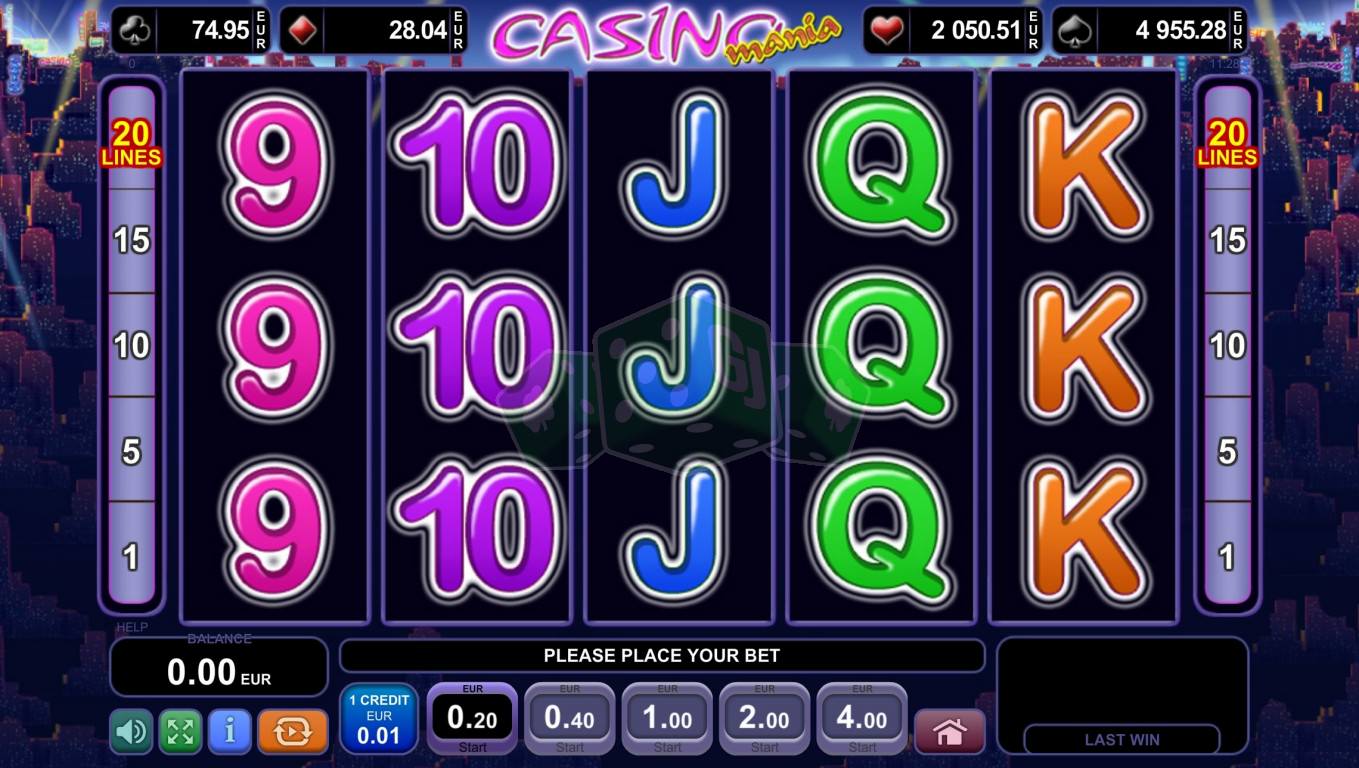Enable autoplay with orange loop icon
Screen dimensions: 1359x768
tap(293, 732)
